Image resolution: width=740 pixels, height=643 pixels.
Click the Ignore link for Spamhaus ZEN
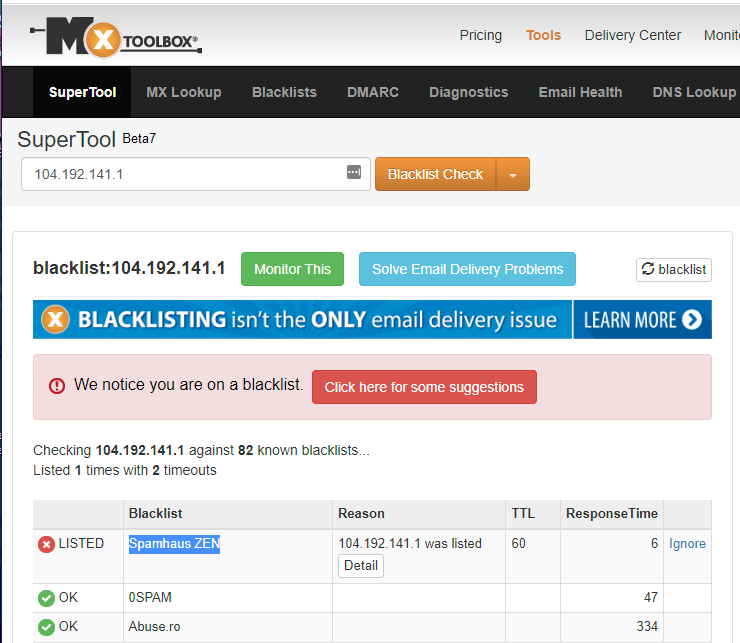(x=687, y=544)
